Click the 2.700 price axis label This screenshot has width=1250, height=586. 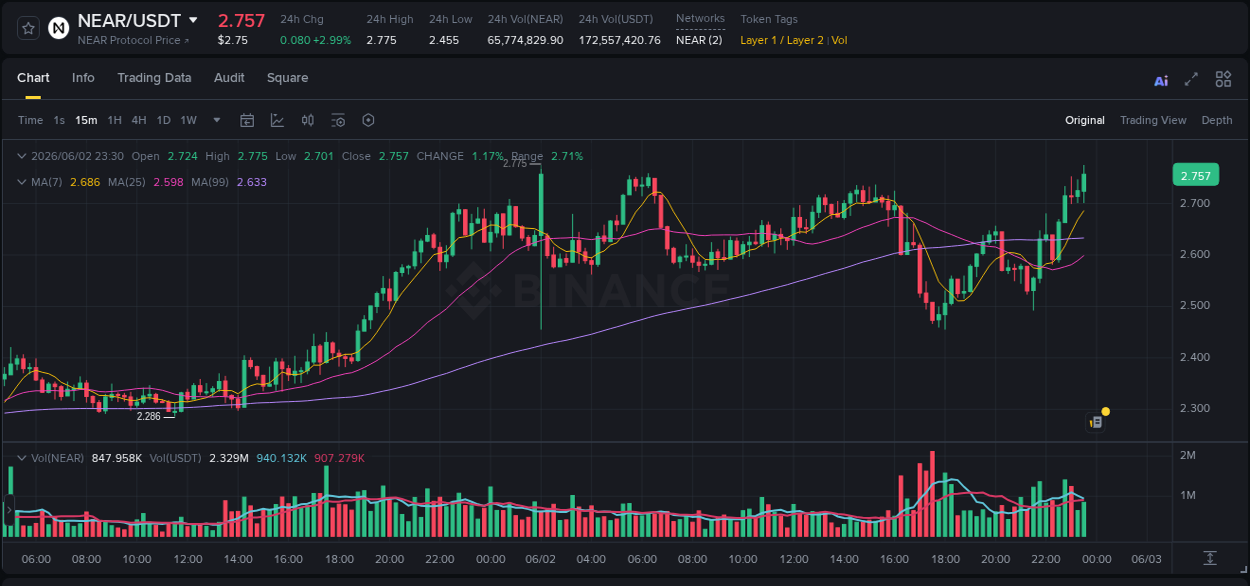click(1195, 203)
